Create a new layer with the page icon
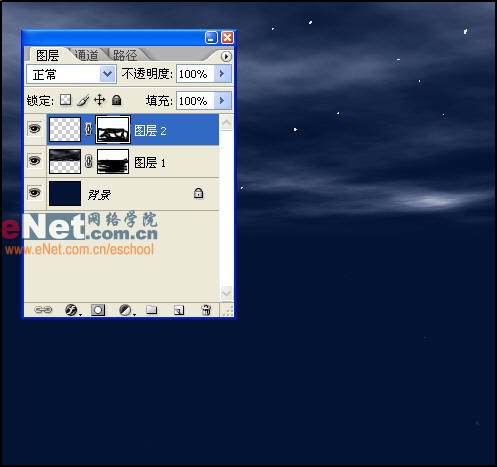 [x=179, y=310]
